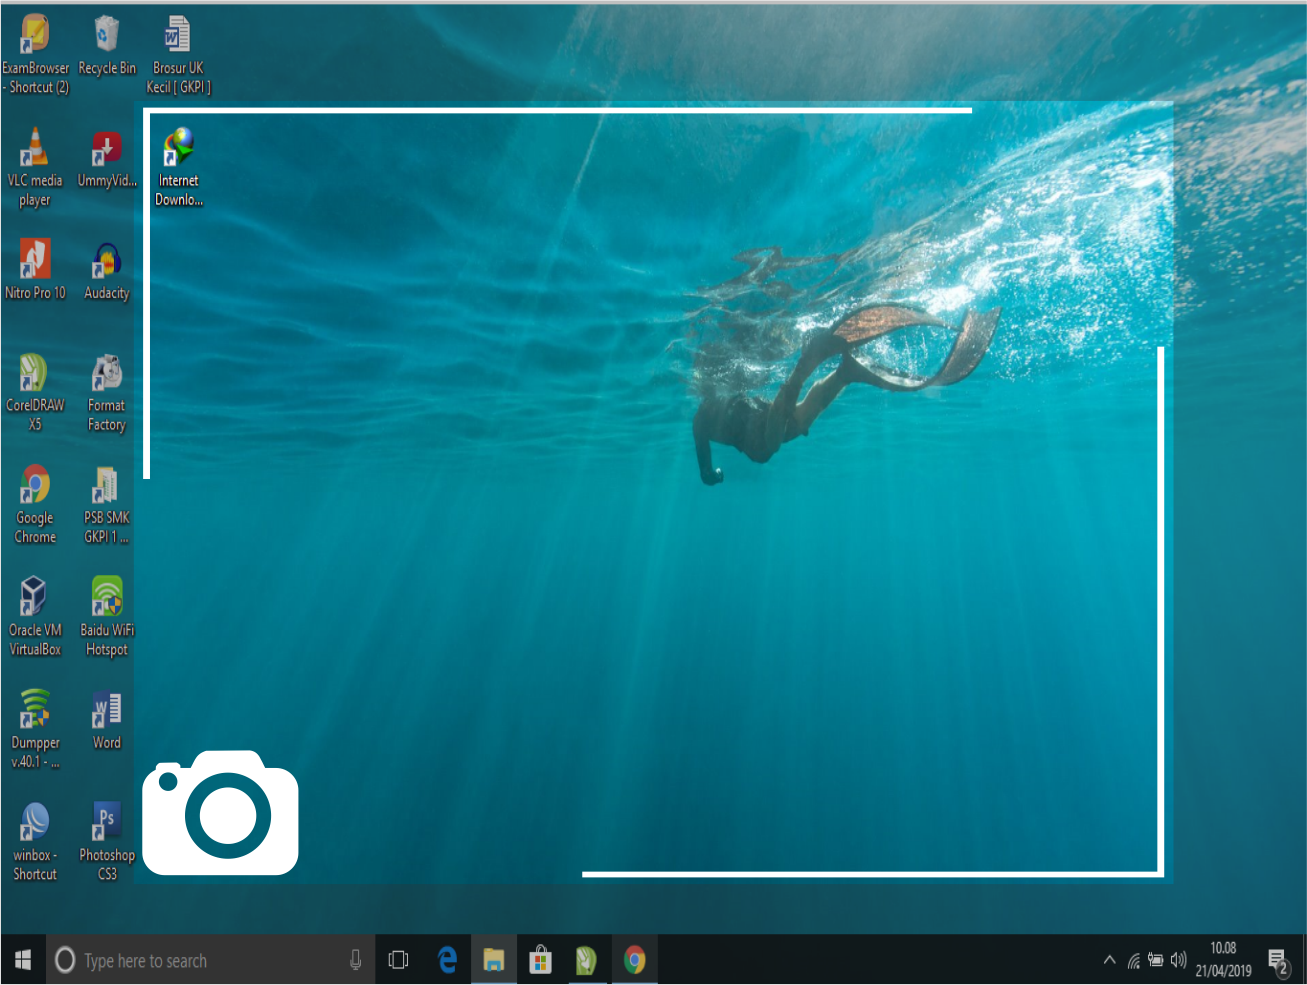Expand hidden system tray icons
Screen dimensions: 1307x985
(1110, 958)
